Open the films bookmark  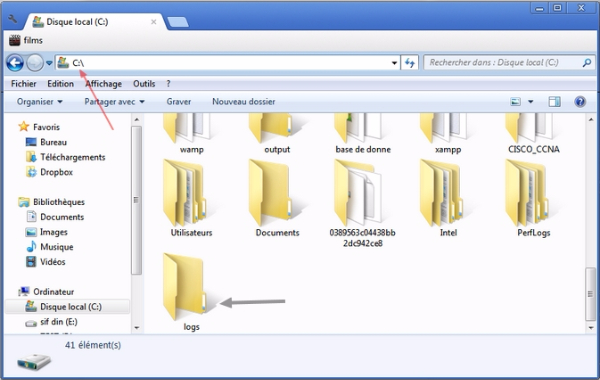click(x=26, y=40)
